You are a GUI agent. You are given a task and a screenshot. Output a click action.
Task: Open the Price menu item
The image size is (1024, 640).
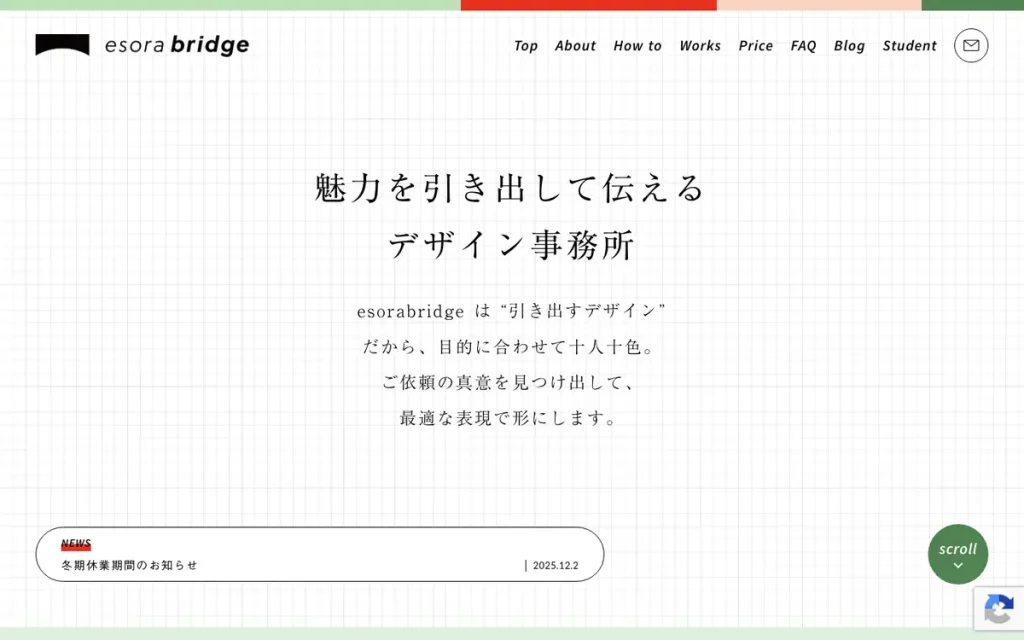tap(756, 46)
